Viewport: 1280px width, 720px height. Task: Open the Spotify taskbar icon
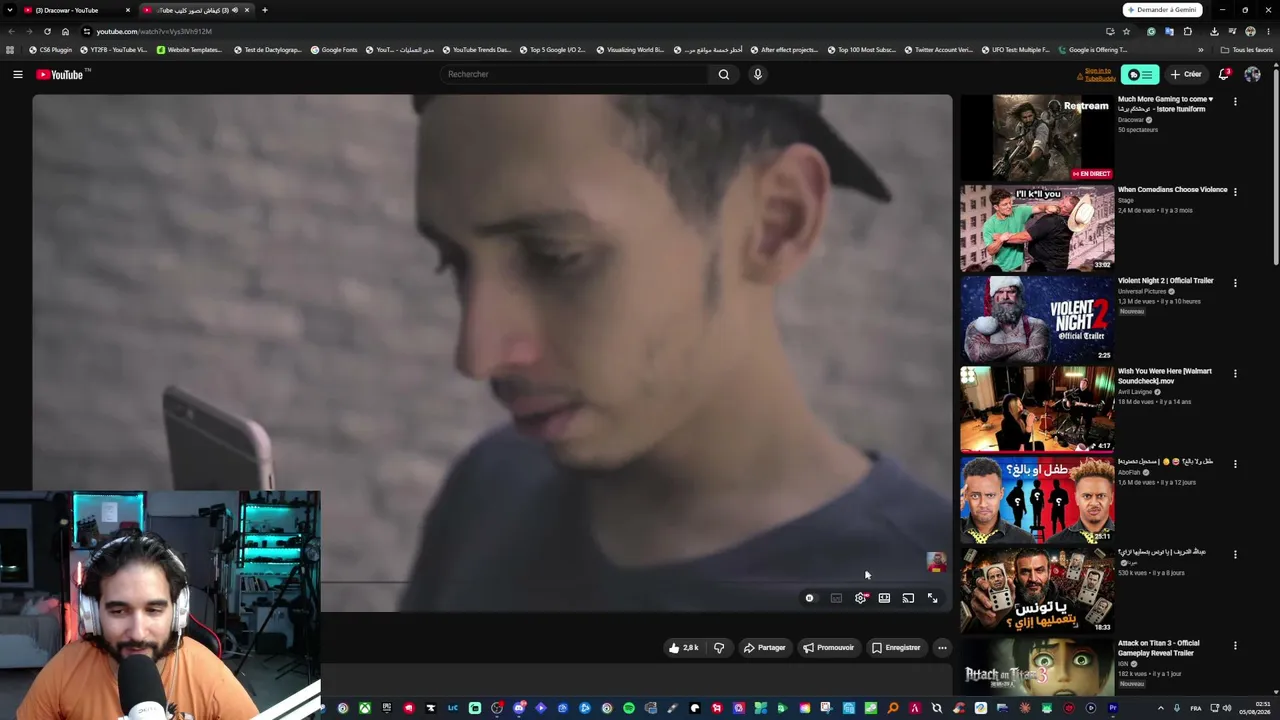point(629,708)
